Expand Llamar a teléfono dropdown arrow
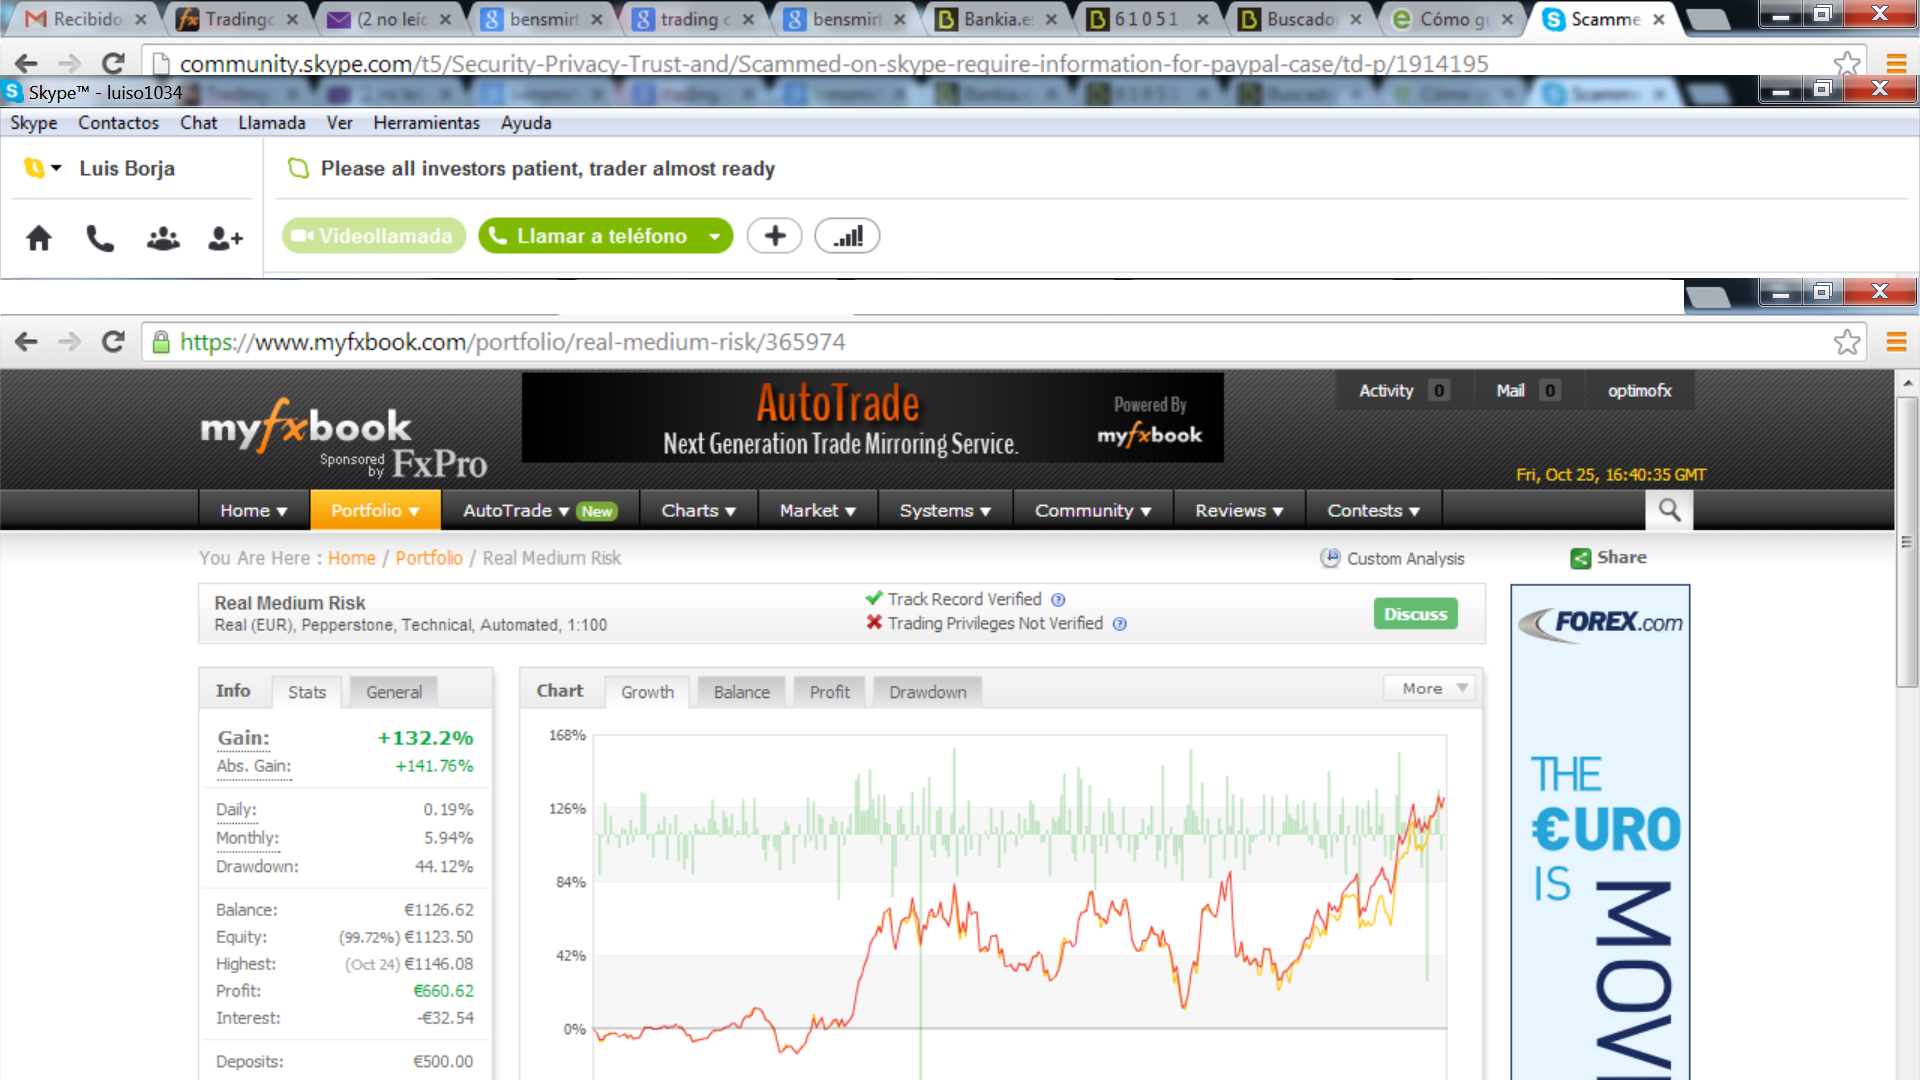Image resolution: width=1920 pixels, height=1080 pixels. (x=715, y=237)
